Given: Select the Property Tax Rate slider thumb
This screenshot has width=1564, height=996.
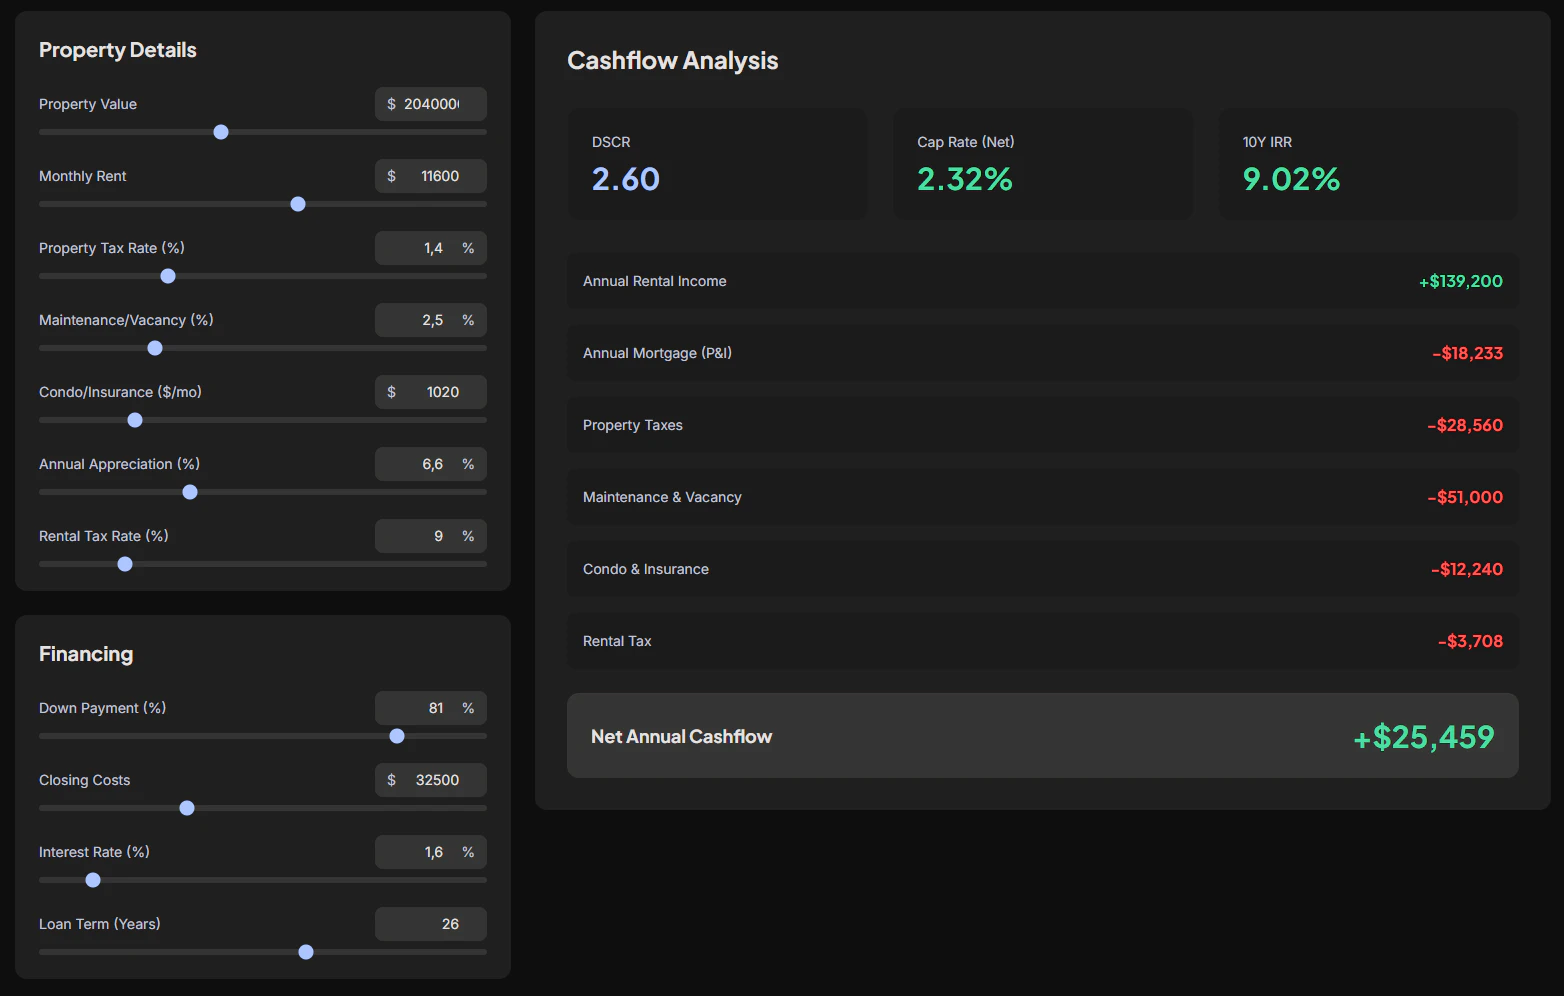Looking at the screenshot, I should point(168,276).
